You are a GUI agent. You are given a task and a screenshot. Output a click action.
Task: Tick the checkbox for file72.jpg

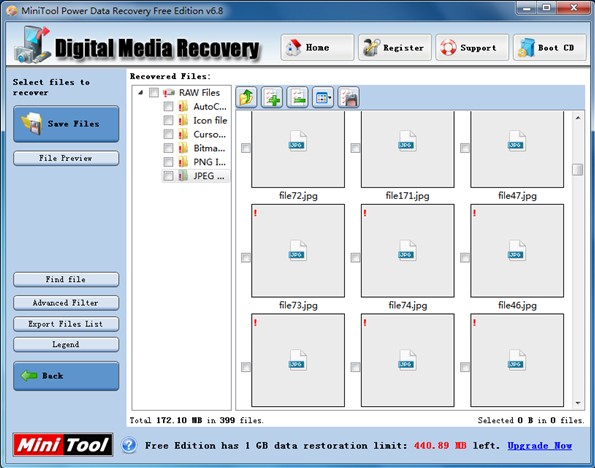(246, 148)
